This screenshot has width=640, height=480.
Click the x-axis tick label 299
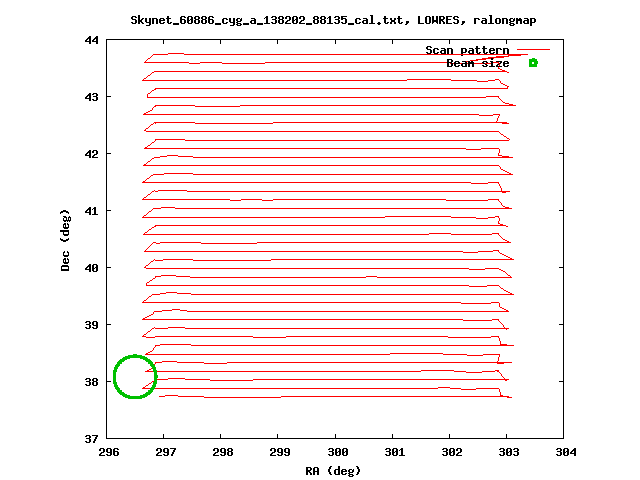pos(280,452)
